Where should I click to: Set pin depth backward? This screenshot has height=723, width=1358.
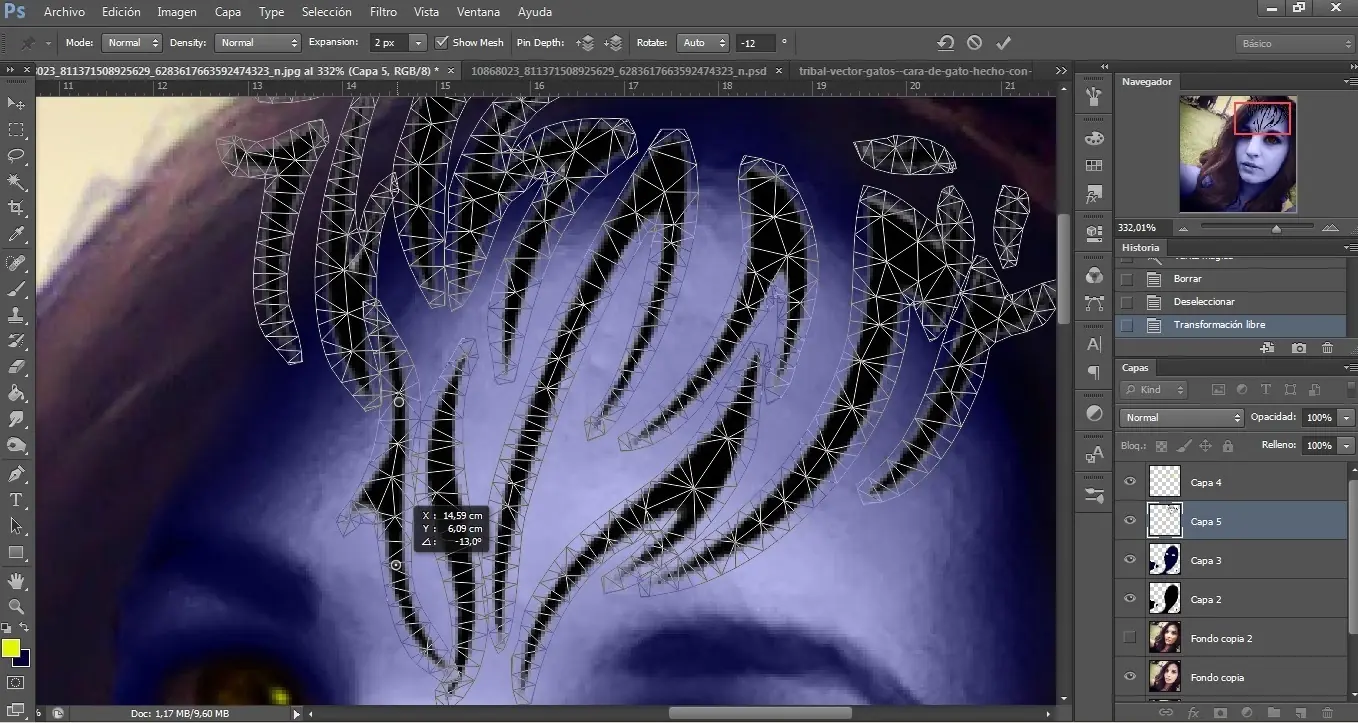pyautogui.click(x=615, y=43)
